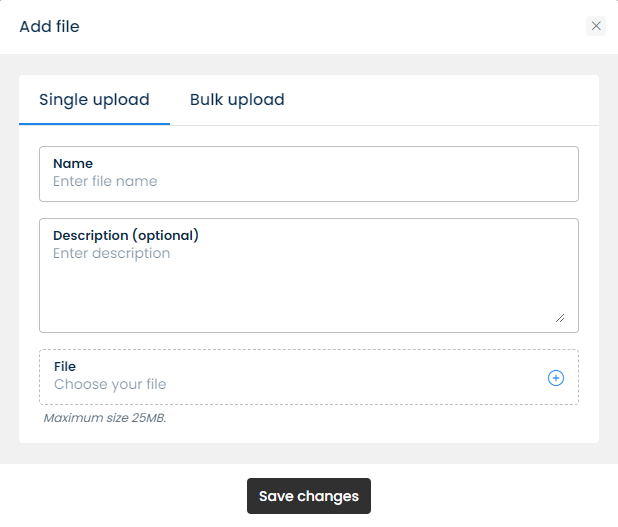Grab the description box resize handle

point(559,318)
